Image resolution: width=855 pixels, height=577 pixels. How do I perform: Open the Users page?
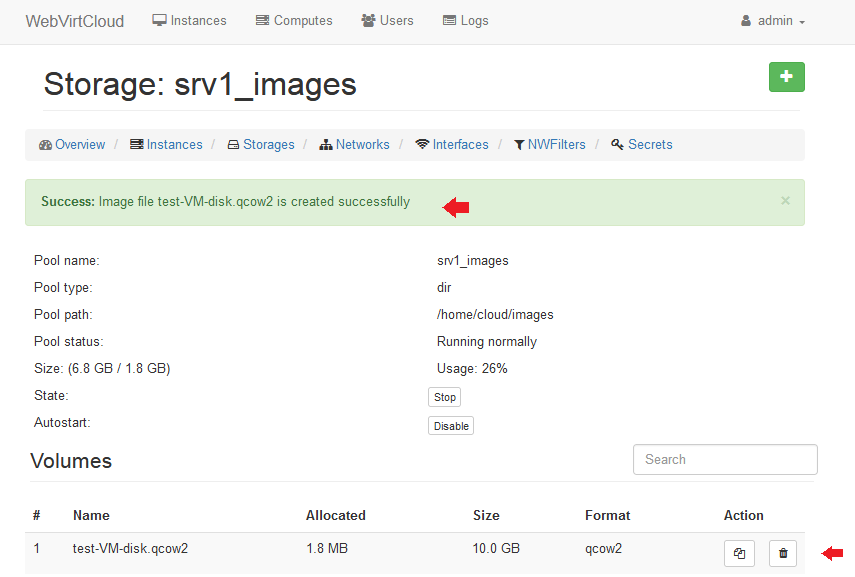pyautogui.click(x=387, y=21)
